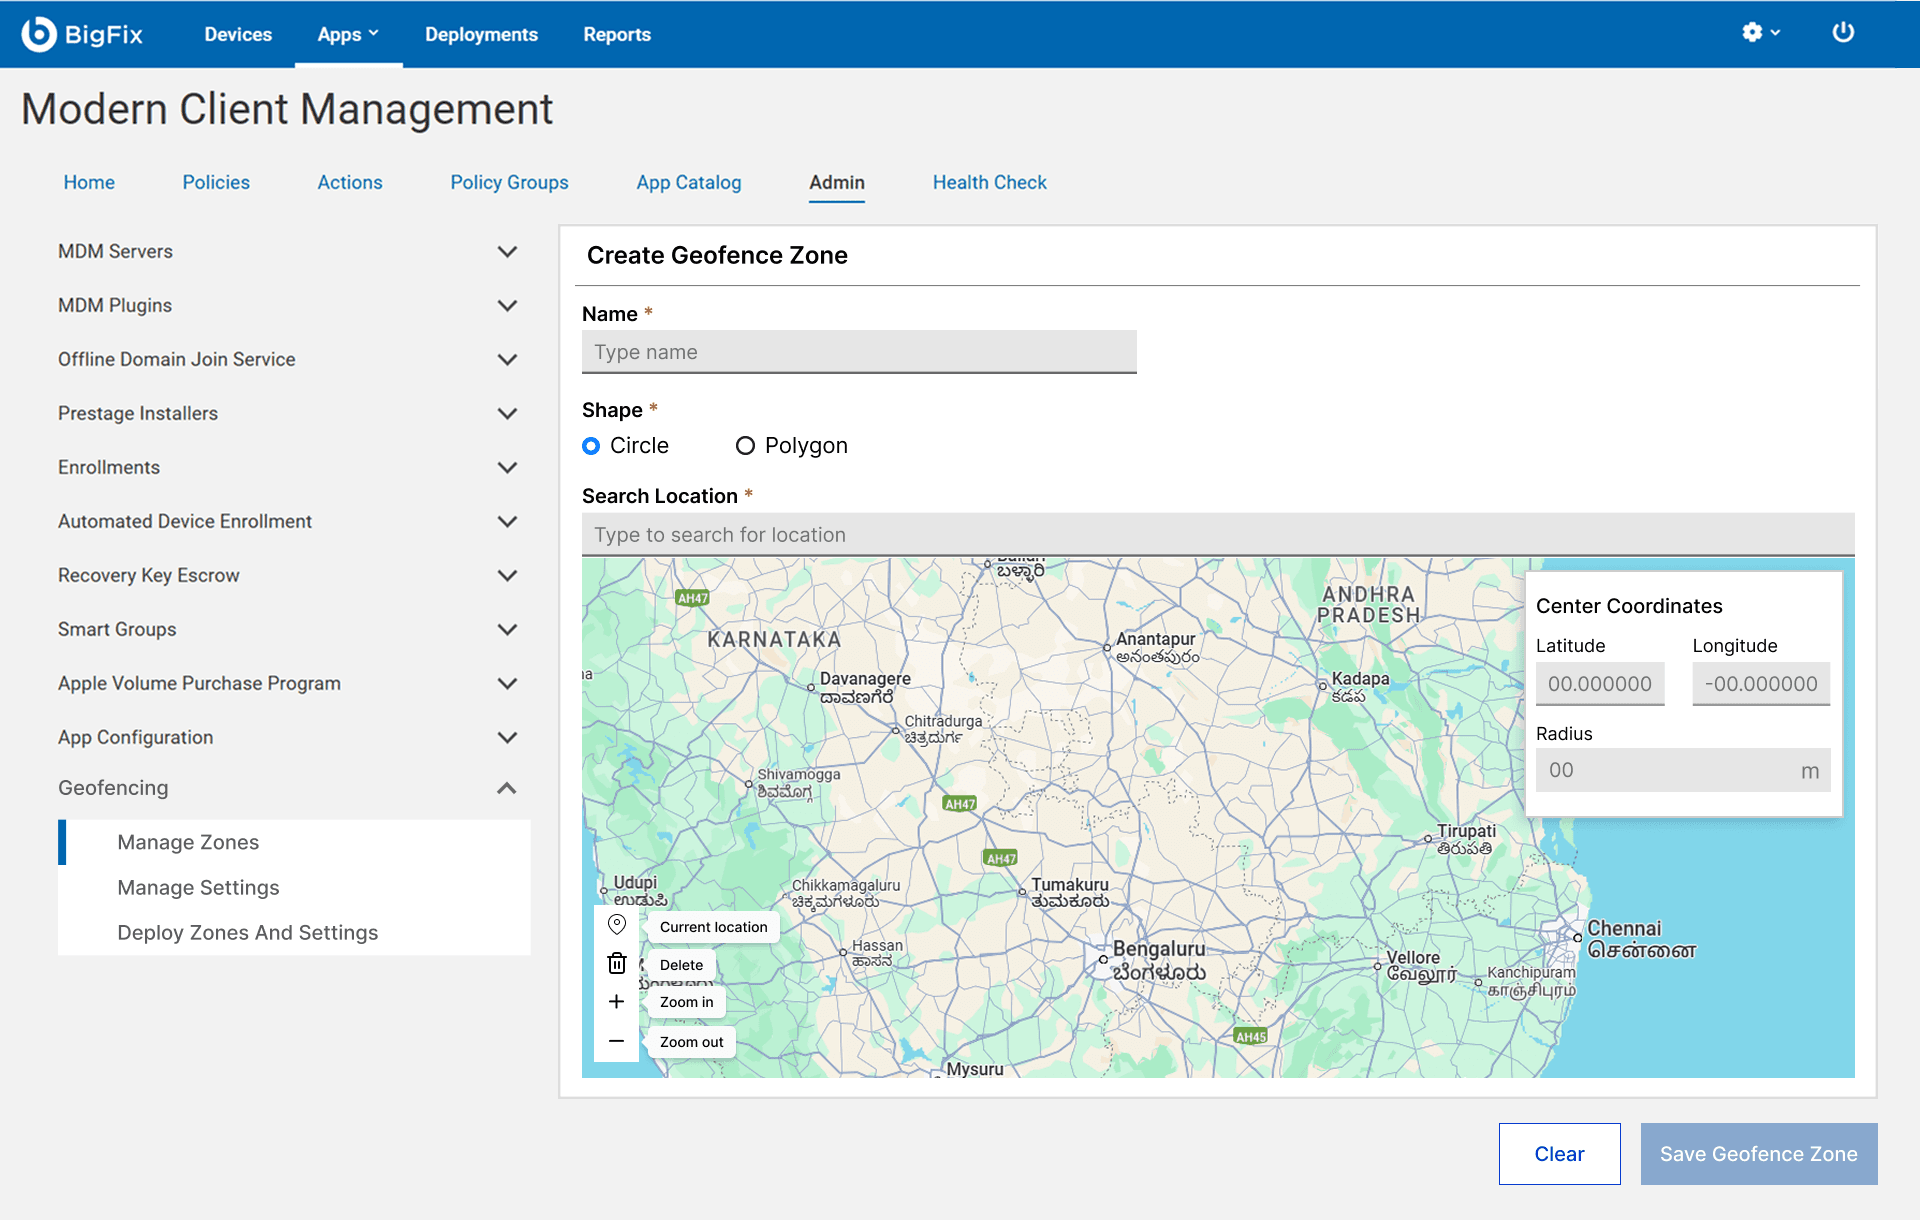This screenshot has width=1920, height=1220.
Task: Focus the Longitude input field
Action: coord(1761,684)
